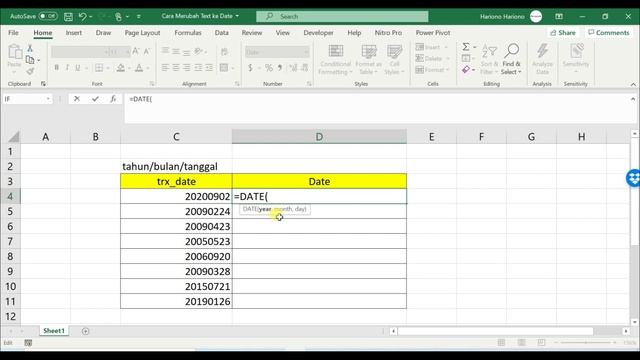Open the Accounting dollar format icon
This screenshot has width=640, height=360.
[250, 68]
